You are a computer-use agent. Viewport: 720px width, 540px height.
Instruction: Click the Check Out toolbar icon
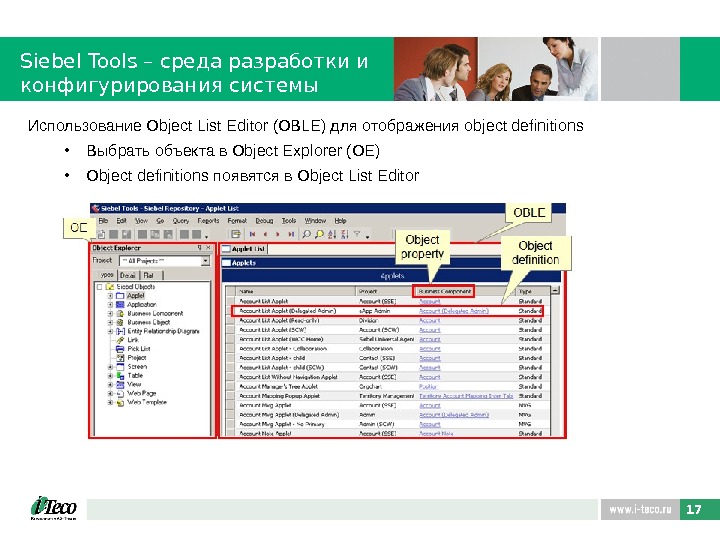click(235, 234)
